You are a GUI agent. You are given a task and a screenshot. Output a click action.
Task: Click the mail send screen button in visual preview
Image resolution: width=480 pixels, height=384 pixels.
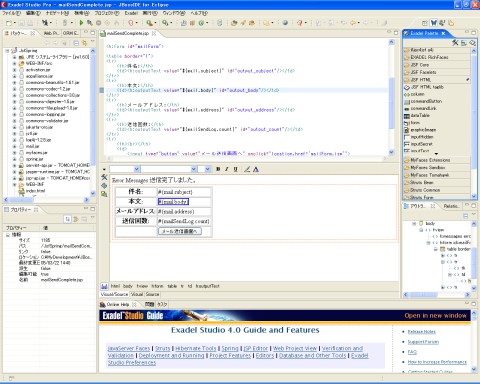pyautogui.click(x=180, y=231)
